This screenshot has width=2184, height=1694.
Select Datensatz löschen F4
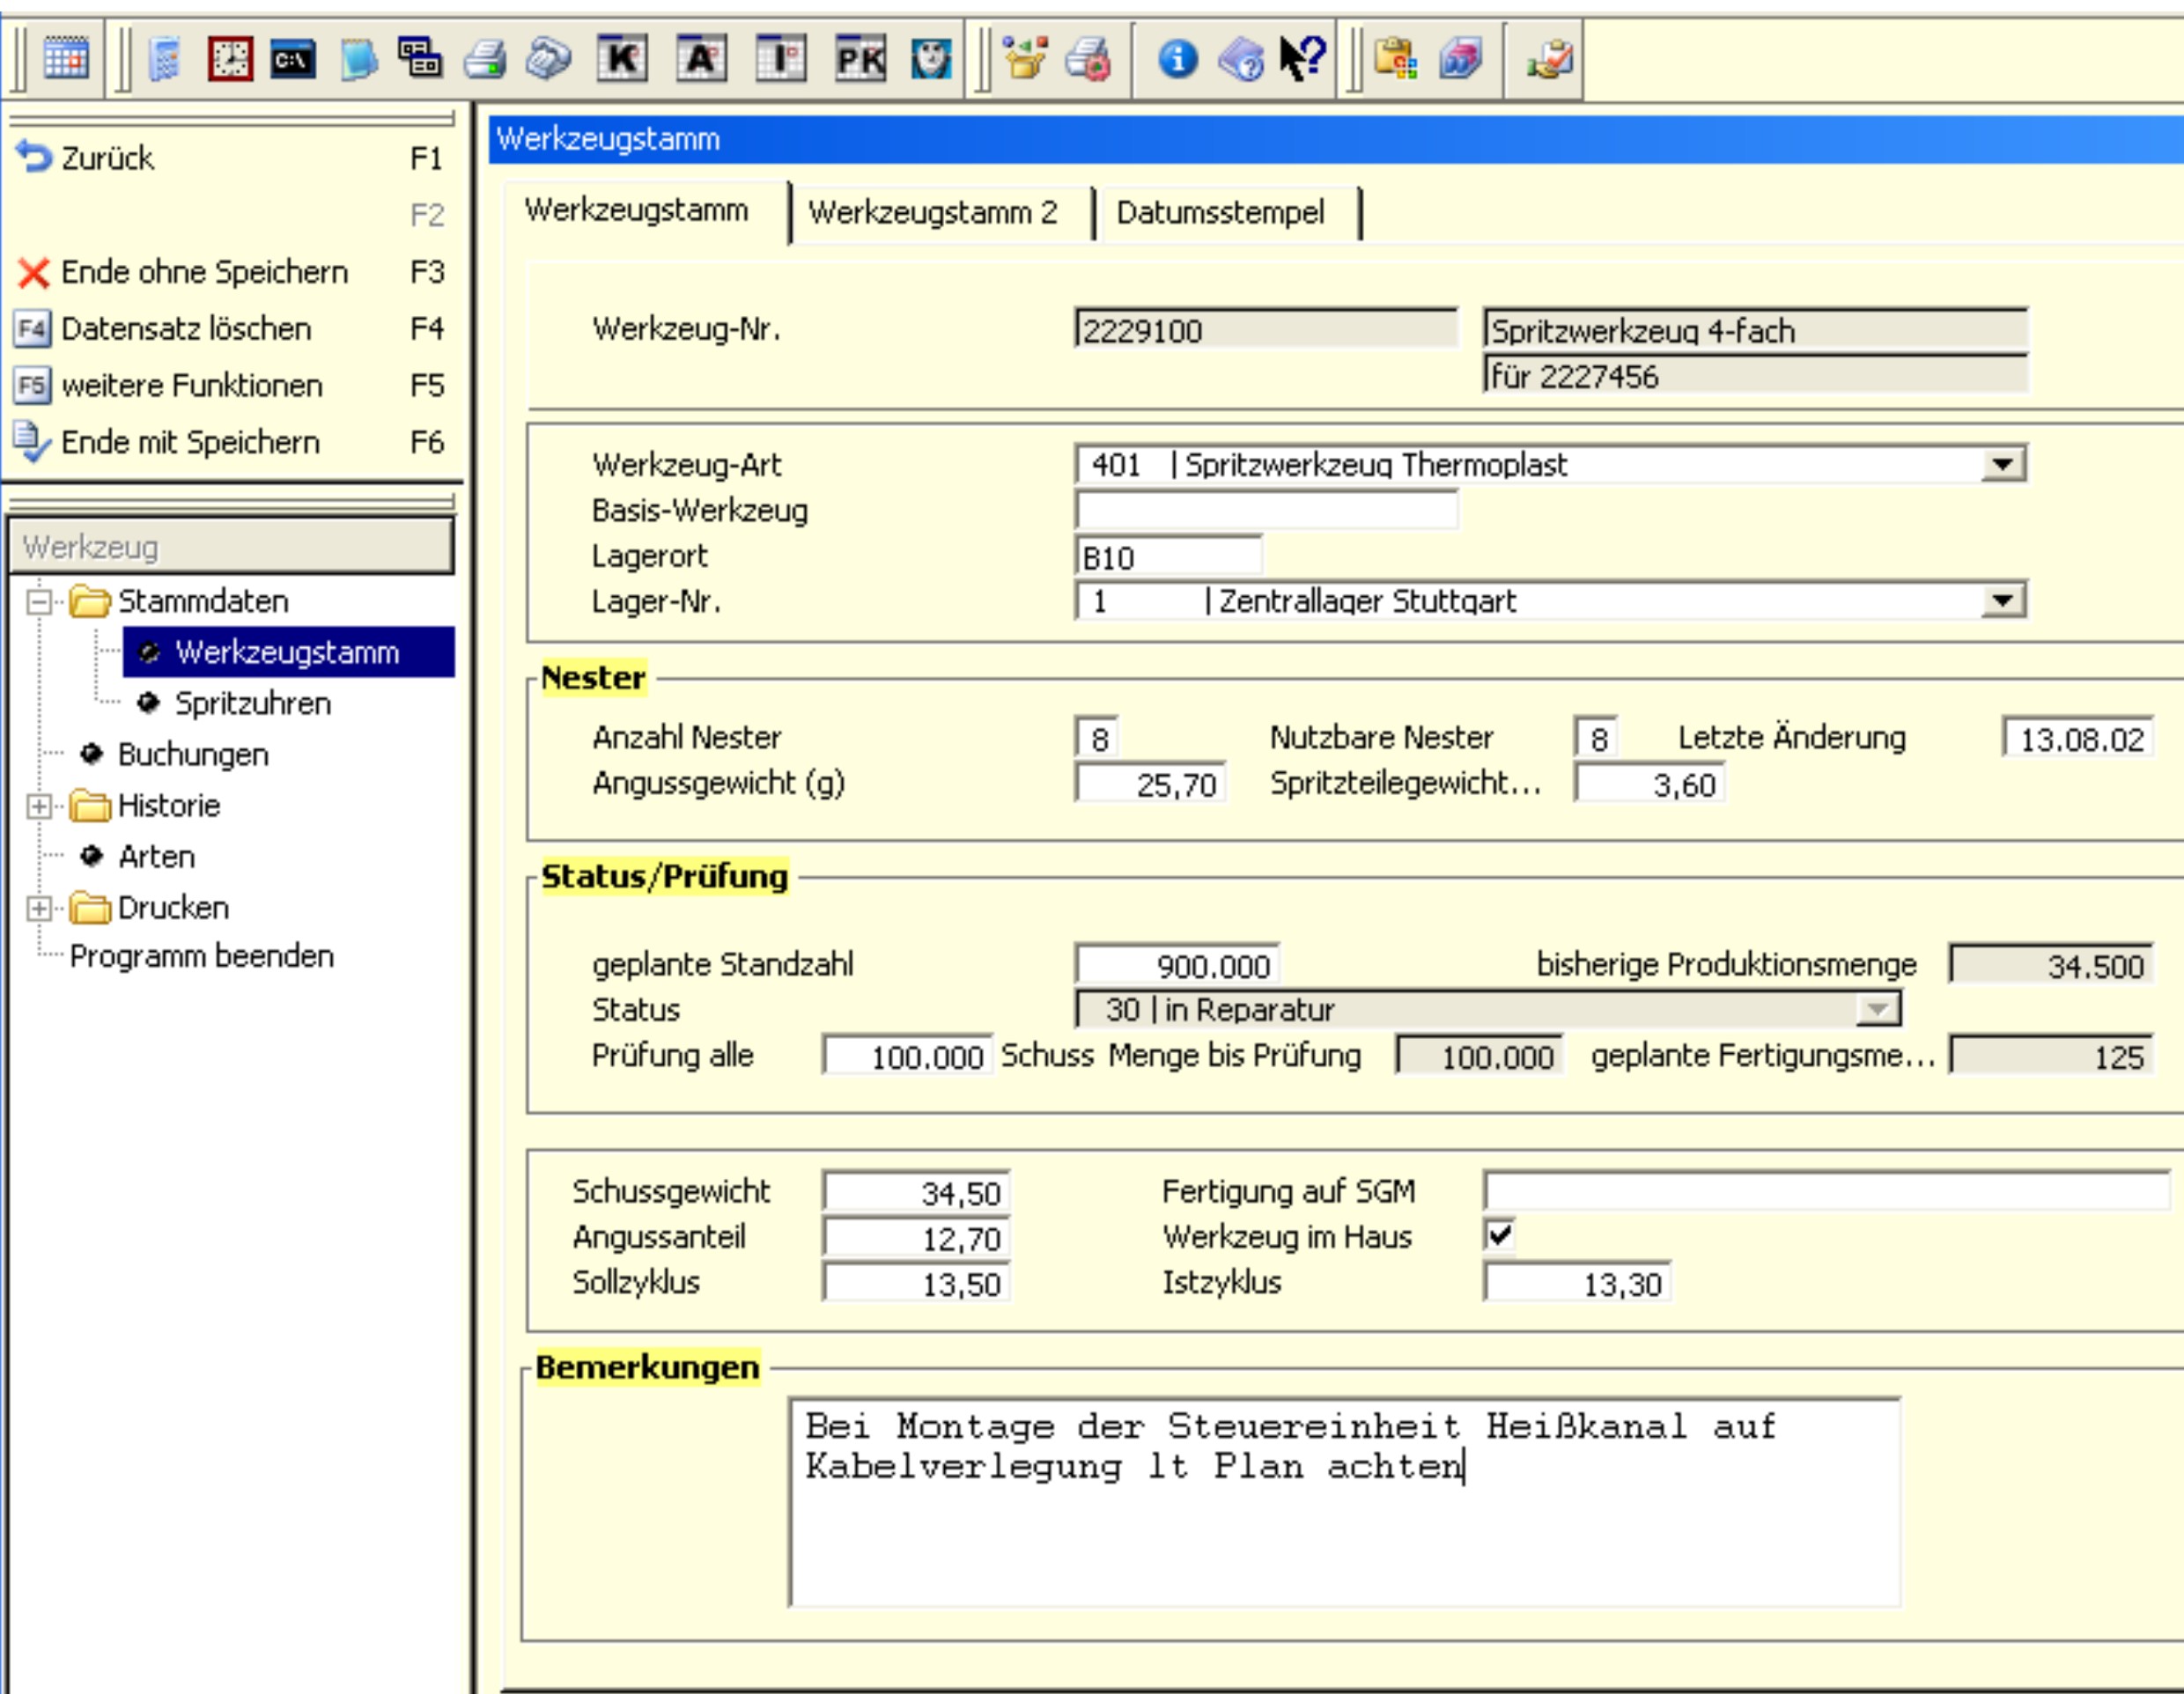[x=185, y=328]
